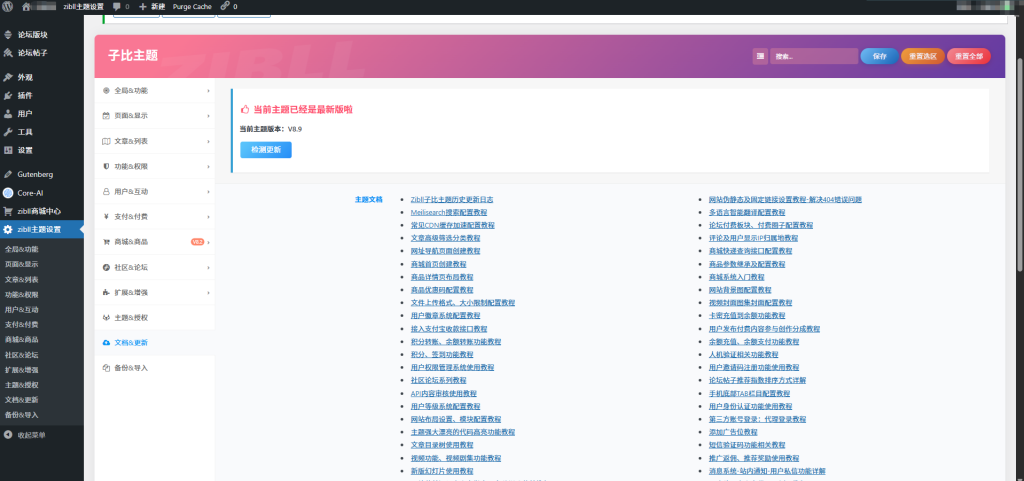This screenshot has height=481, width=1024.
Task: Expand 支付&付费 tab chevron in theme panel
Action: click(208, 217)
